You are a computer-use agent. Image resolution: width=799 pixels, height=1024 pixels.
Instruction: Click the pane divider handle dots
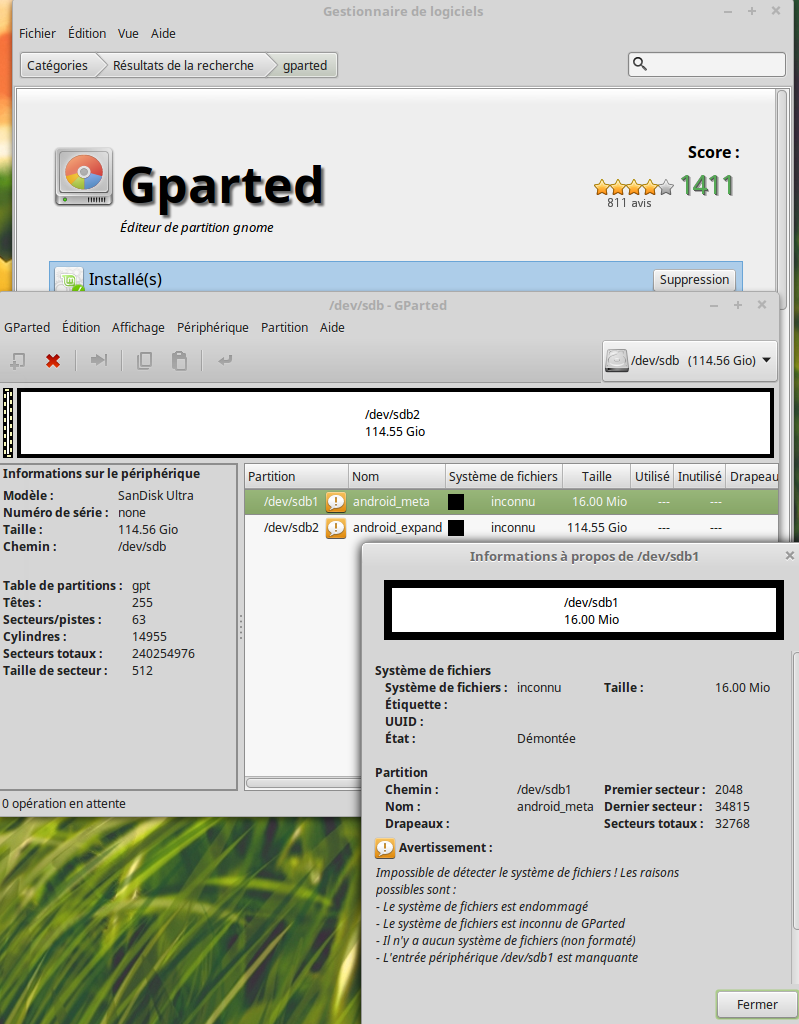(241, 627)
